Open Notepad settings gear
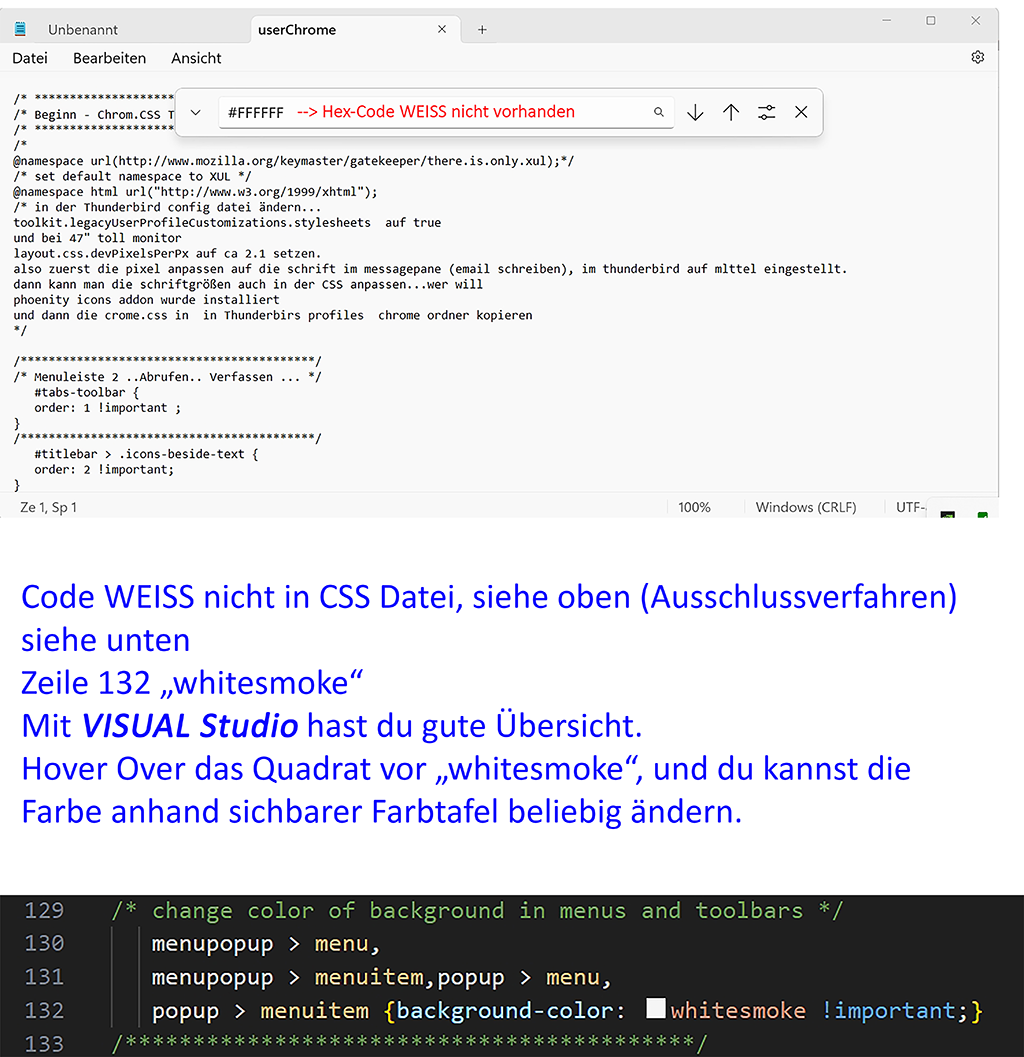 point(978,58)
